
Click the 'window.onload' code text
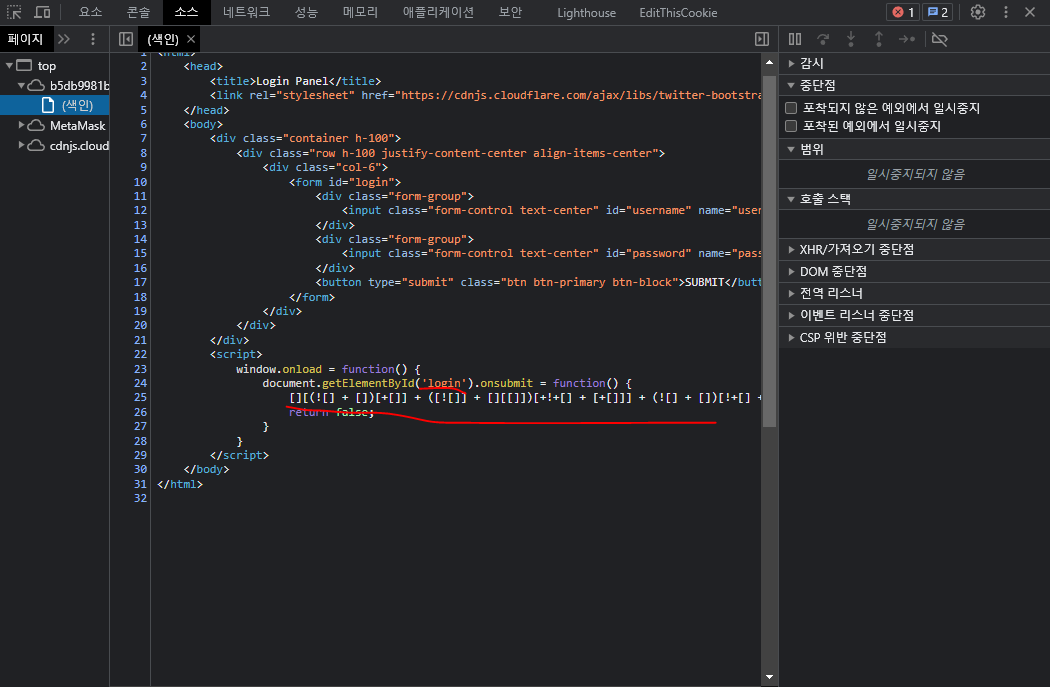tap(279, 369)
